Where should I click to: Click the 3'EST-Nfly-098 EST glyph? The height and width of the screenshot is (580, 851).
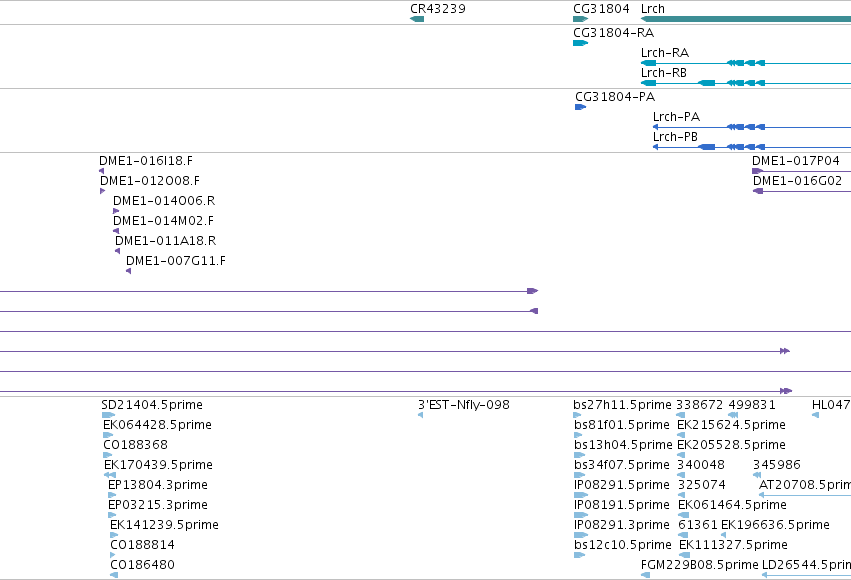421,415
